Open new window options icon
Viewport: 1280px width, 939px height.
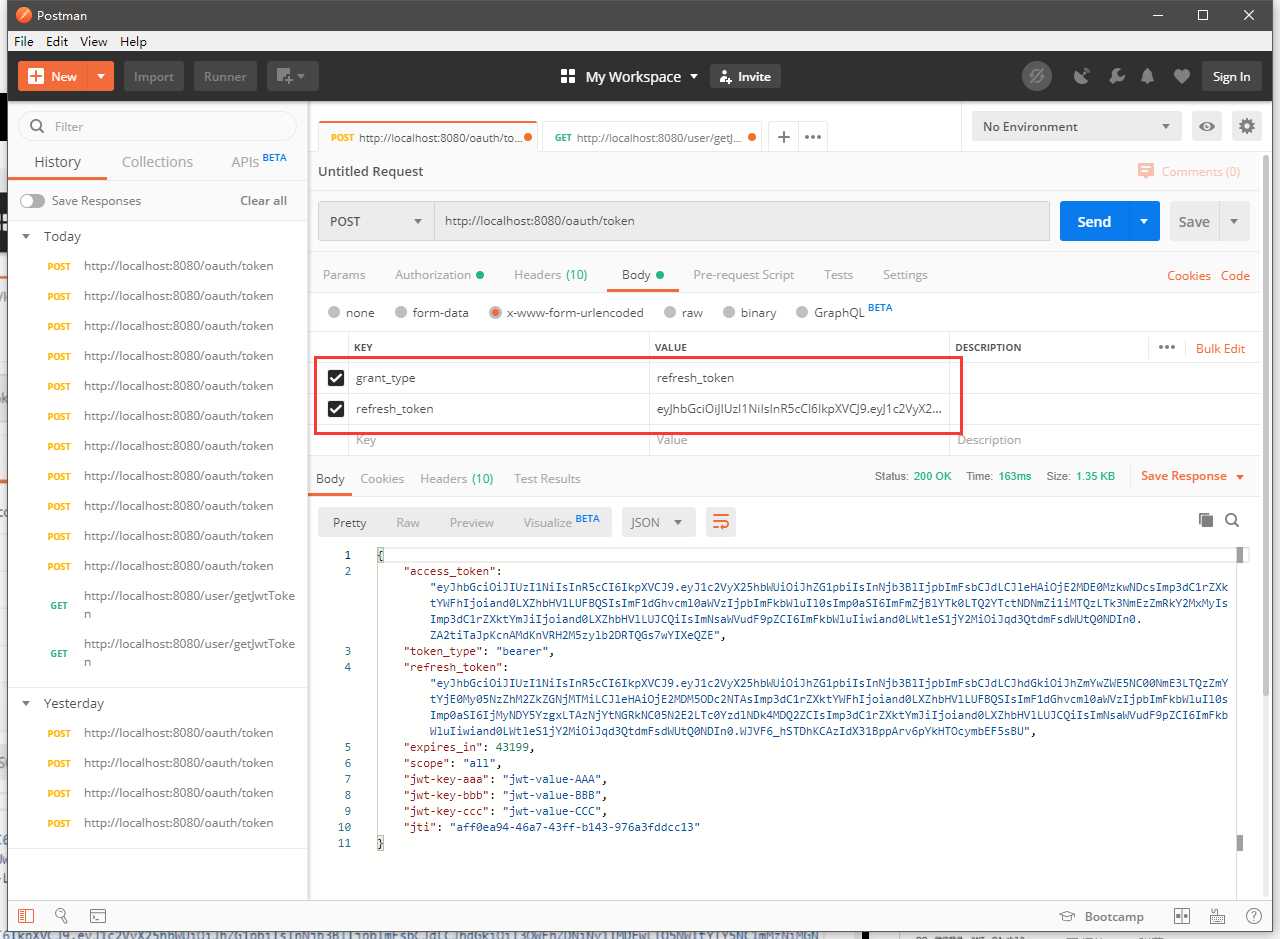[292, 76]
